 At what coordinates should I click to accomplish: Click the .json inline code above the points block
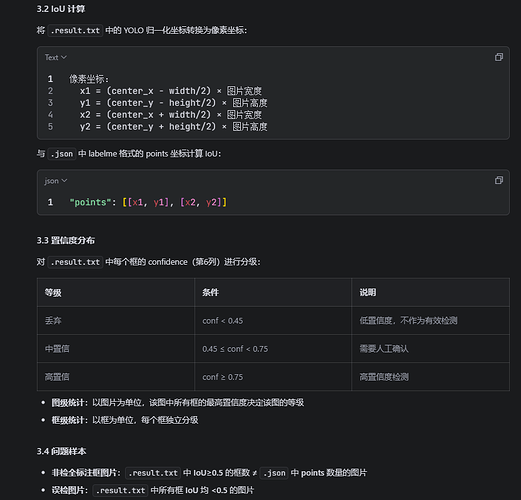coord(62,154)
